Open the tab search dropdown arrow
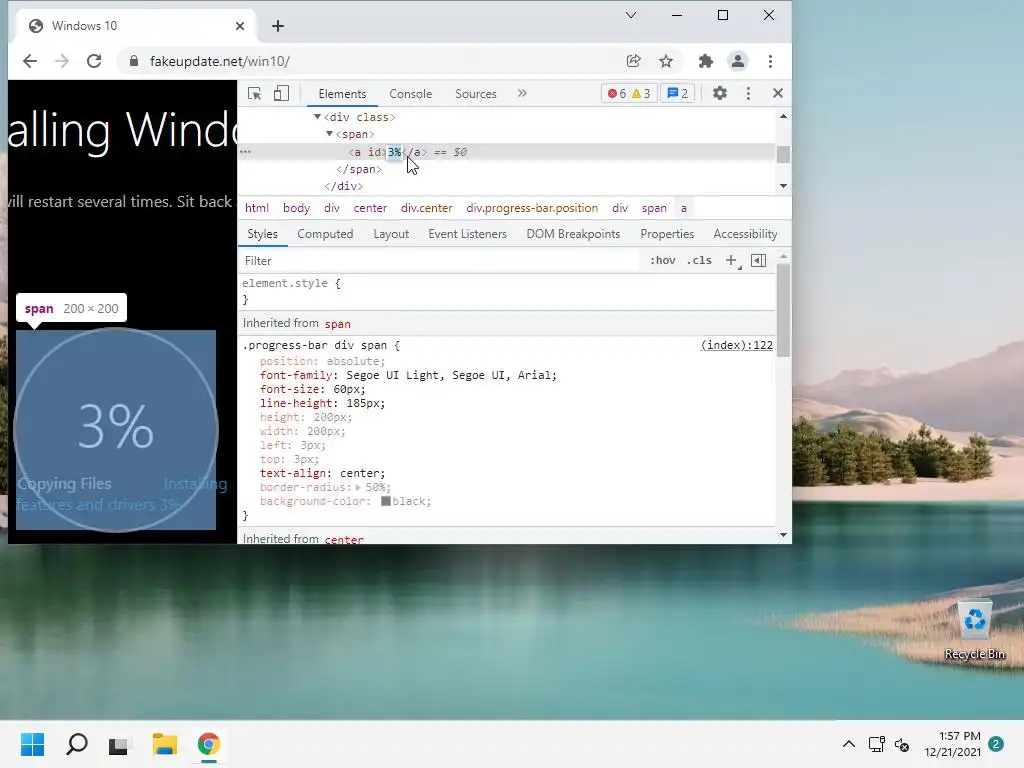The height and width of the screenshot is (768, 1024). 630,15
